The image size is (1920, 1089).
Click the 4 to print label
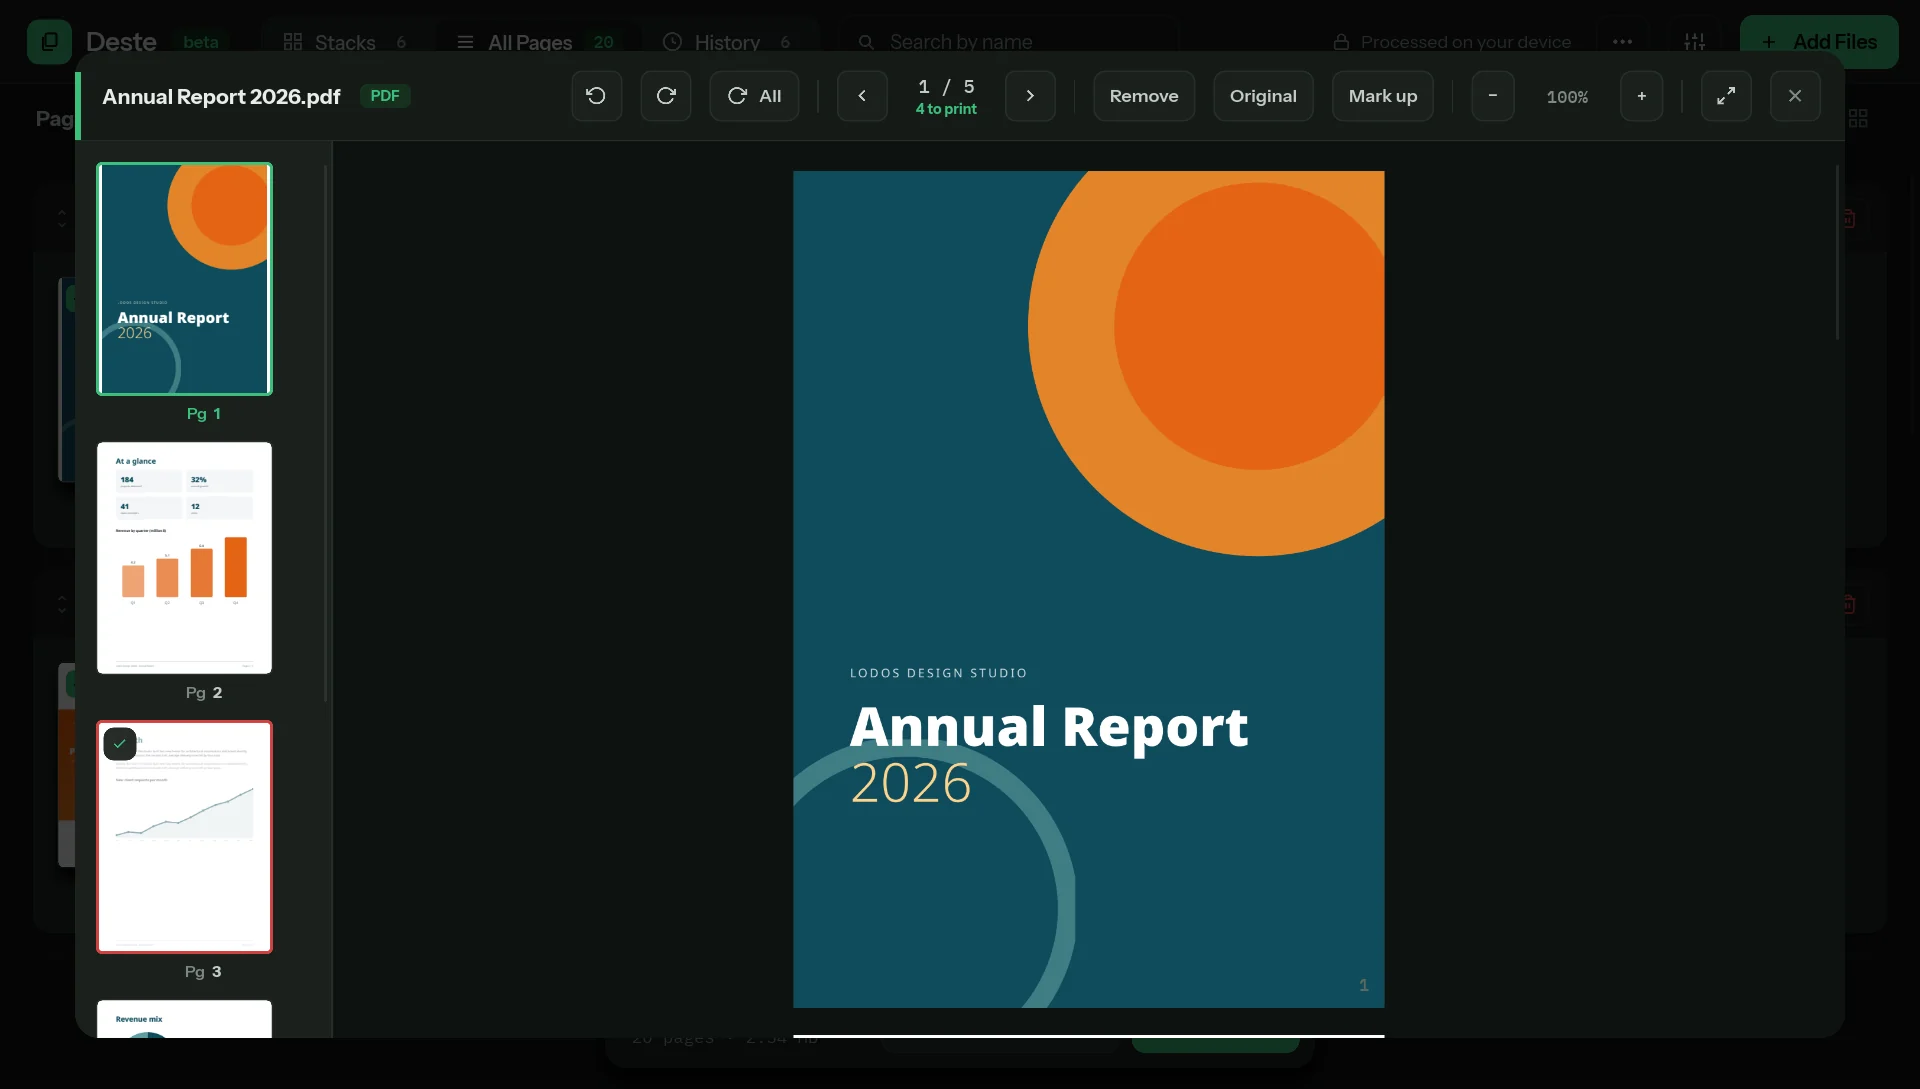946,109
